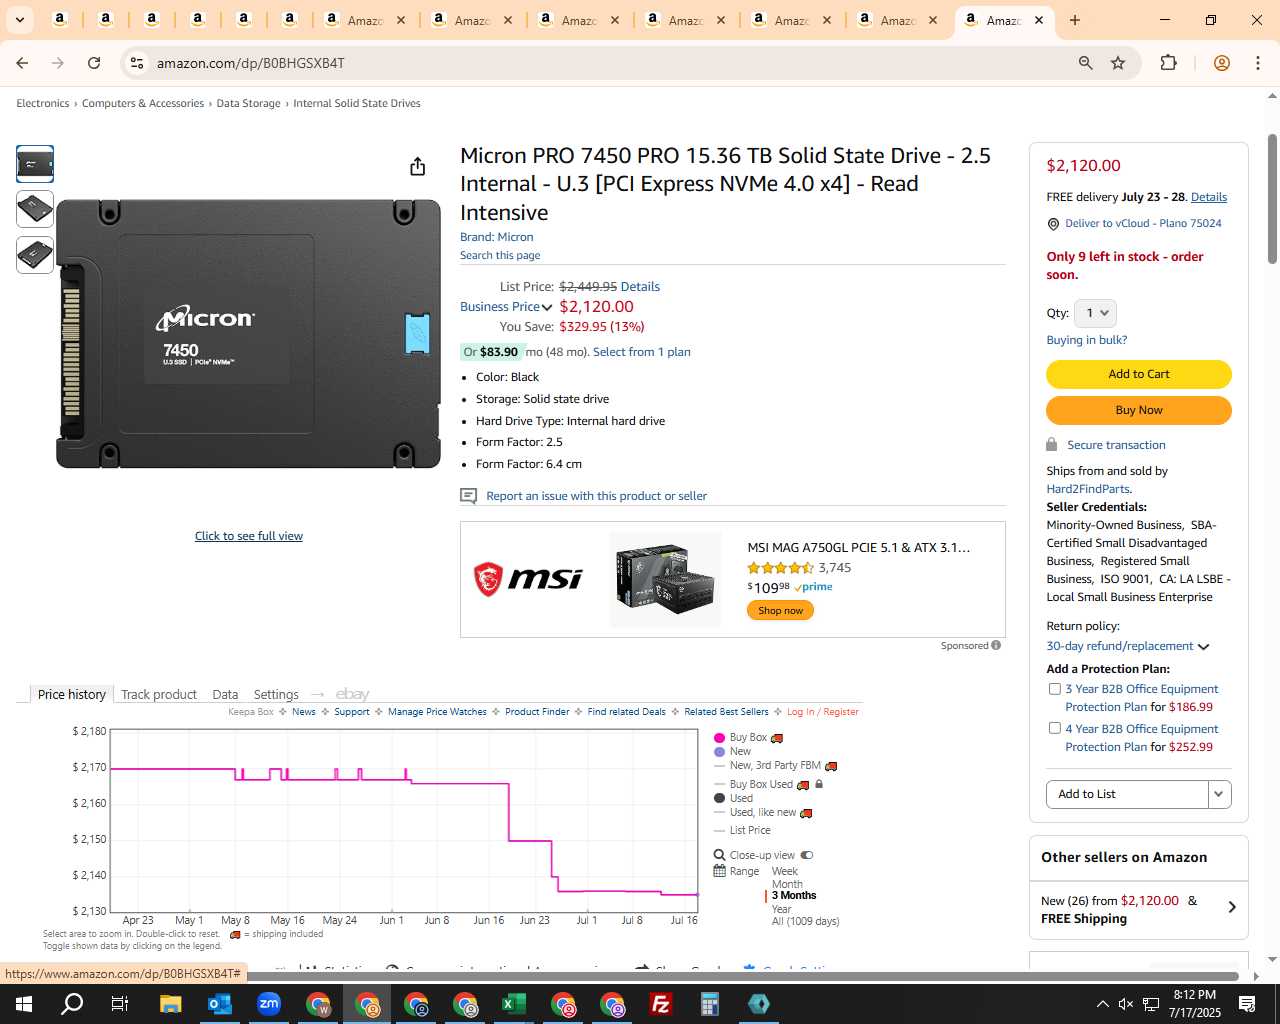Open Keepa Data tab
The image size is (1280, 1024).
tap(225, 694)
